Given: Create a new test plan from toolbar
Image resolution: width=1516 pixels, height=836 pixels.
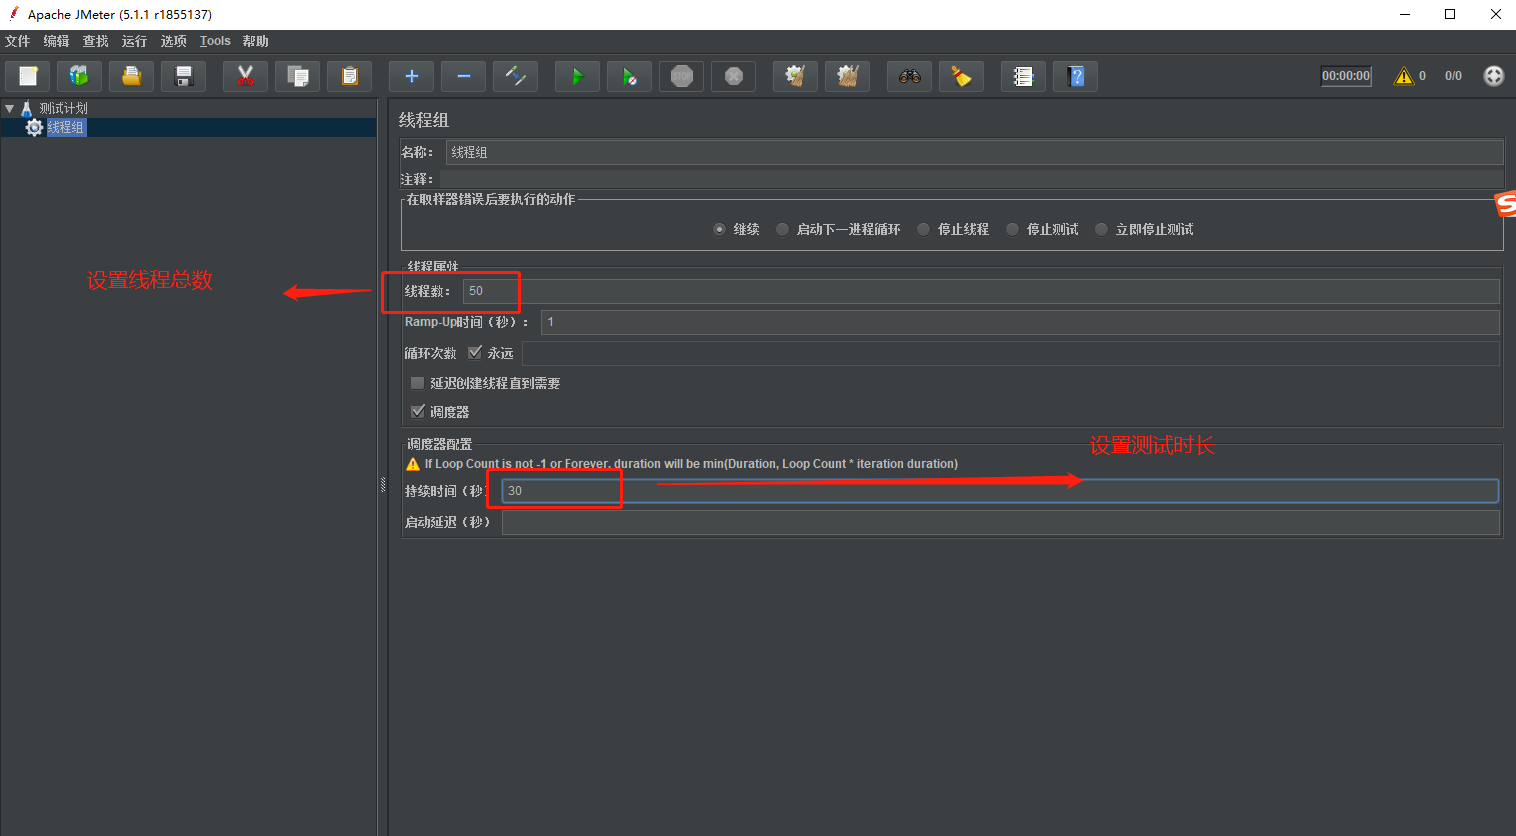Looking at the screenshot, I should click(x=28, y=76).
